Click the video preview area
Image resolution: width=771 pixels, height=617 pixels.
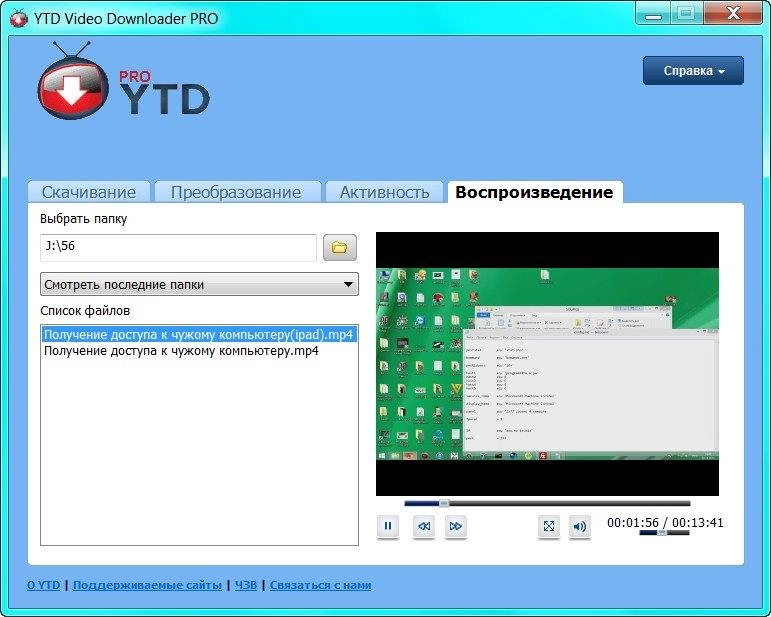click(x=547, y=364)
